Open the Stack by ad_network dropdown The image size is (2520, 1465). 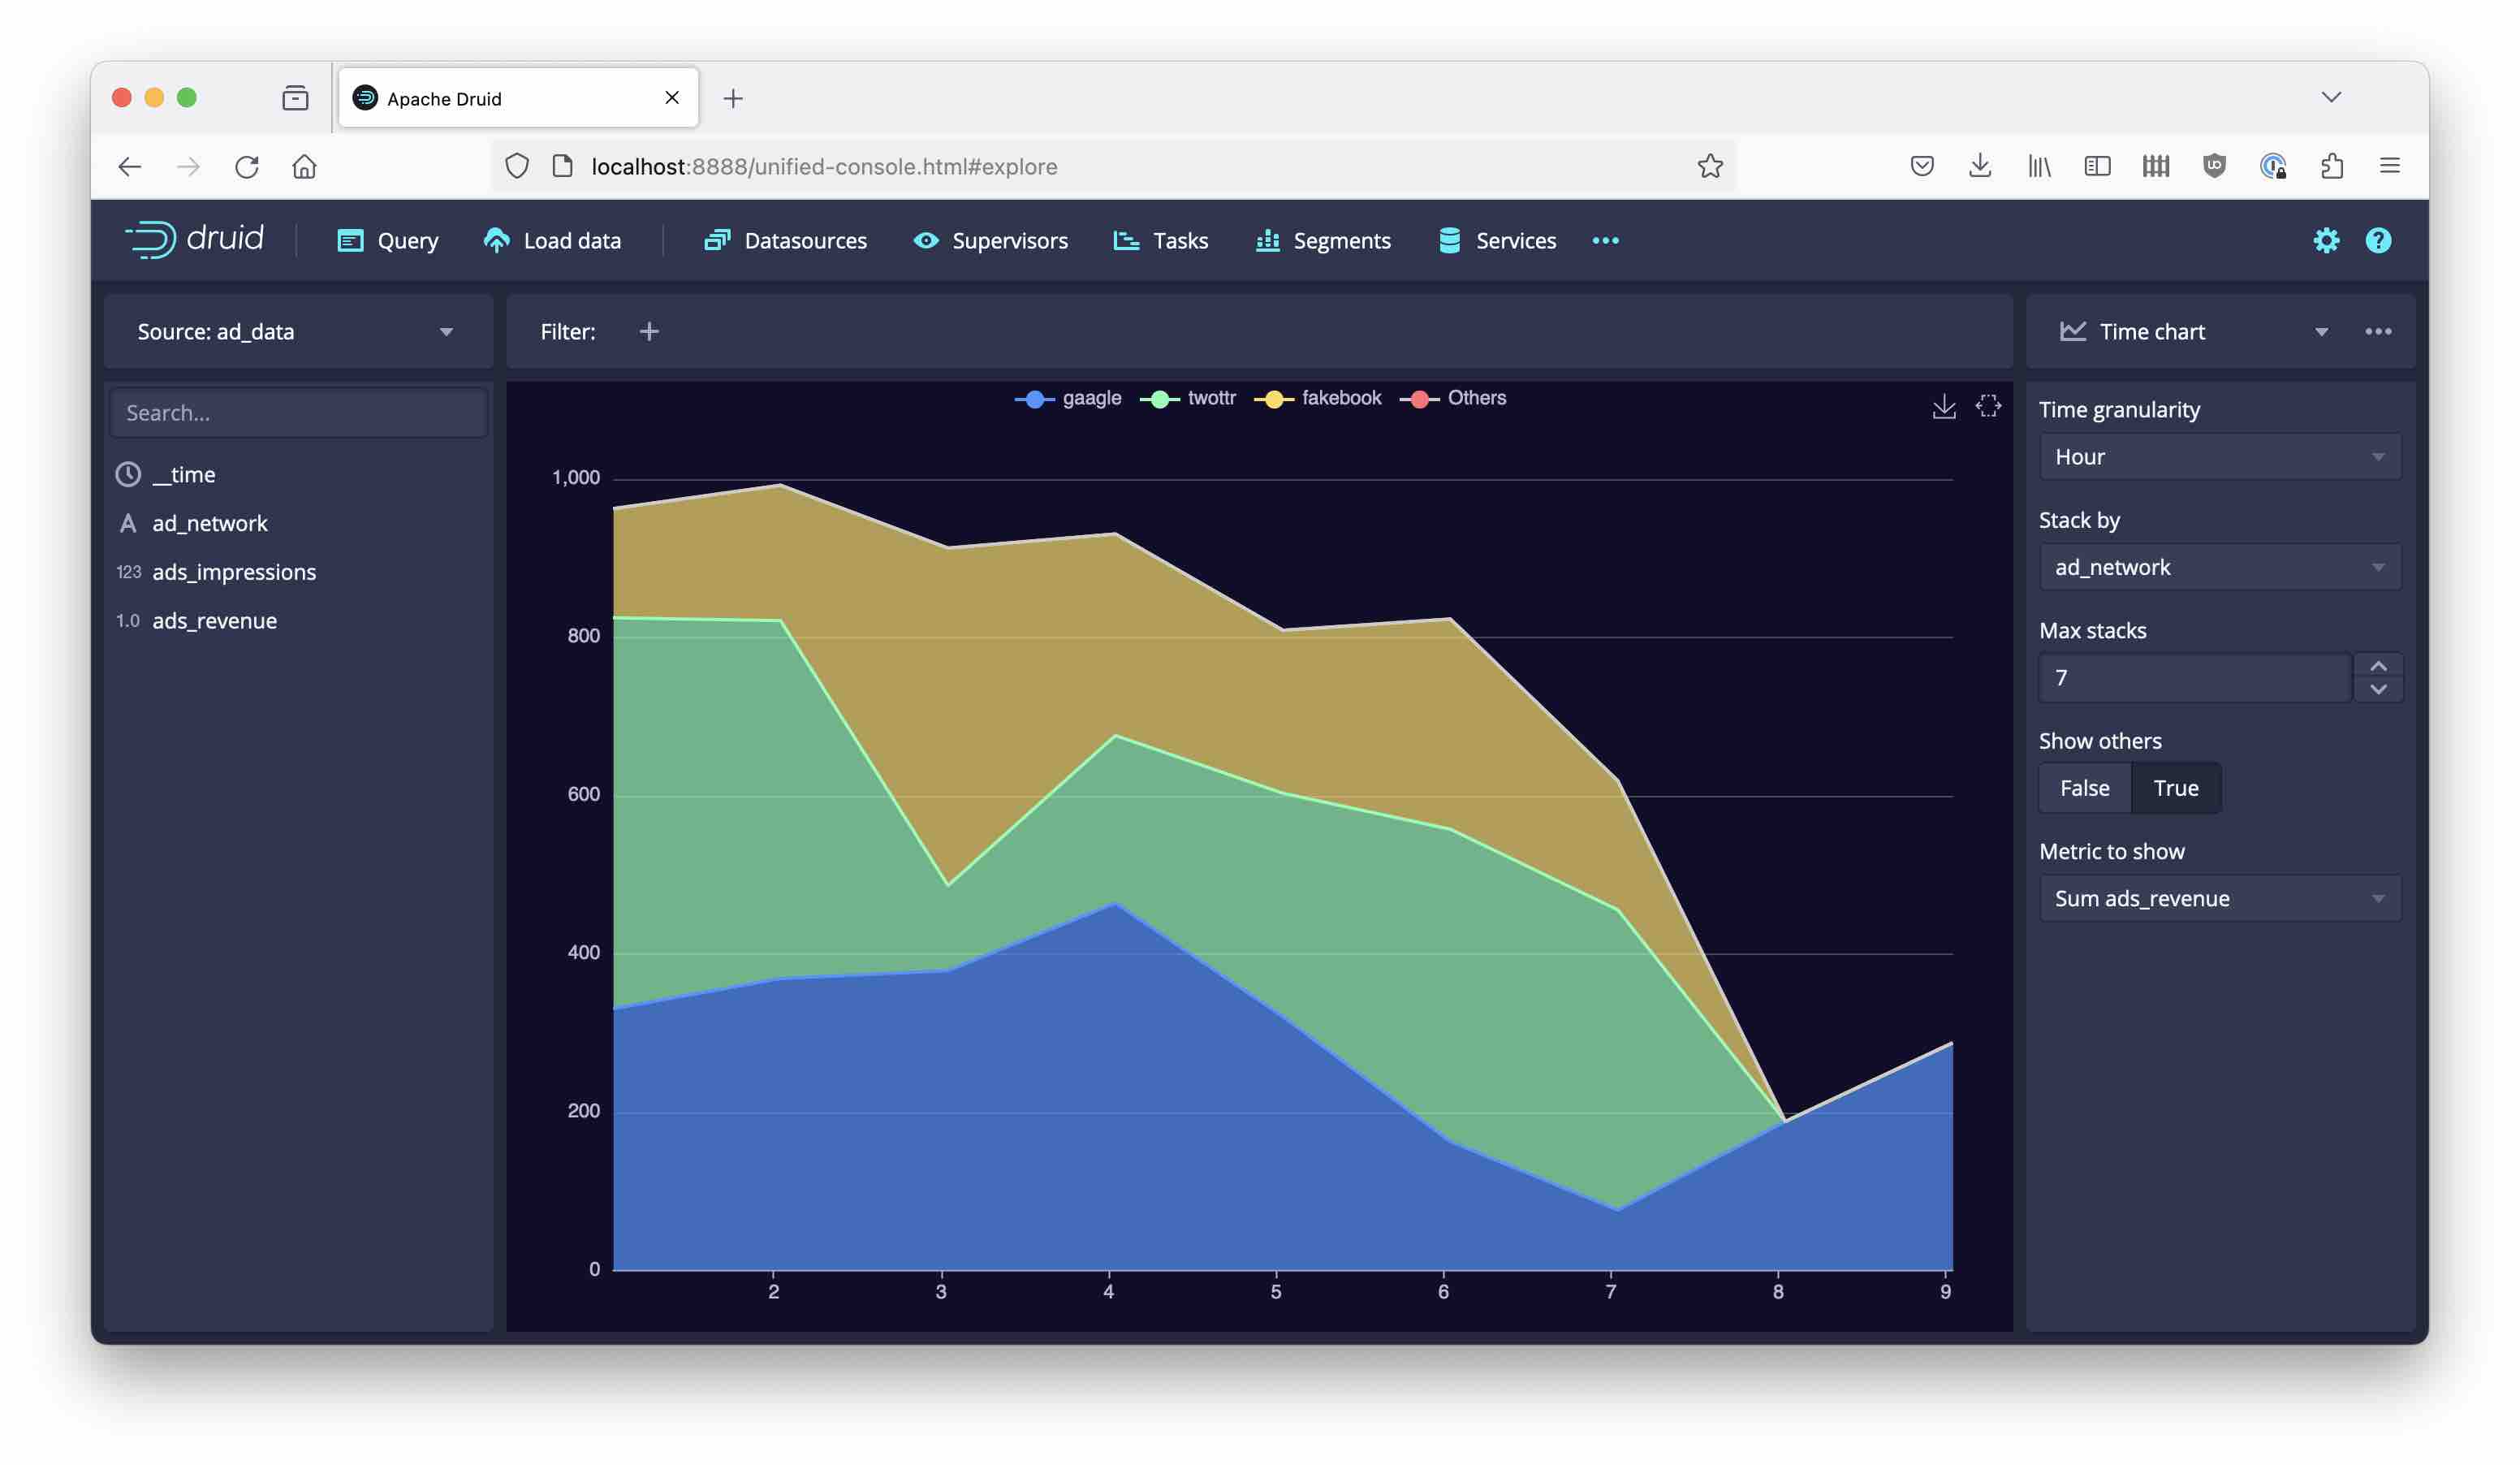click(2218, 567)
